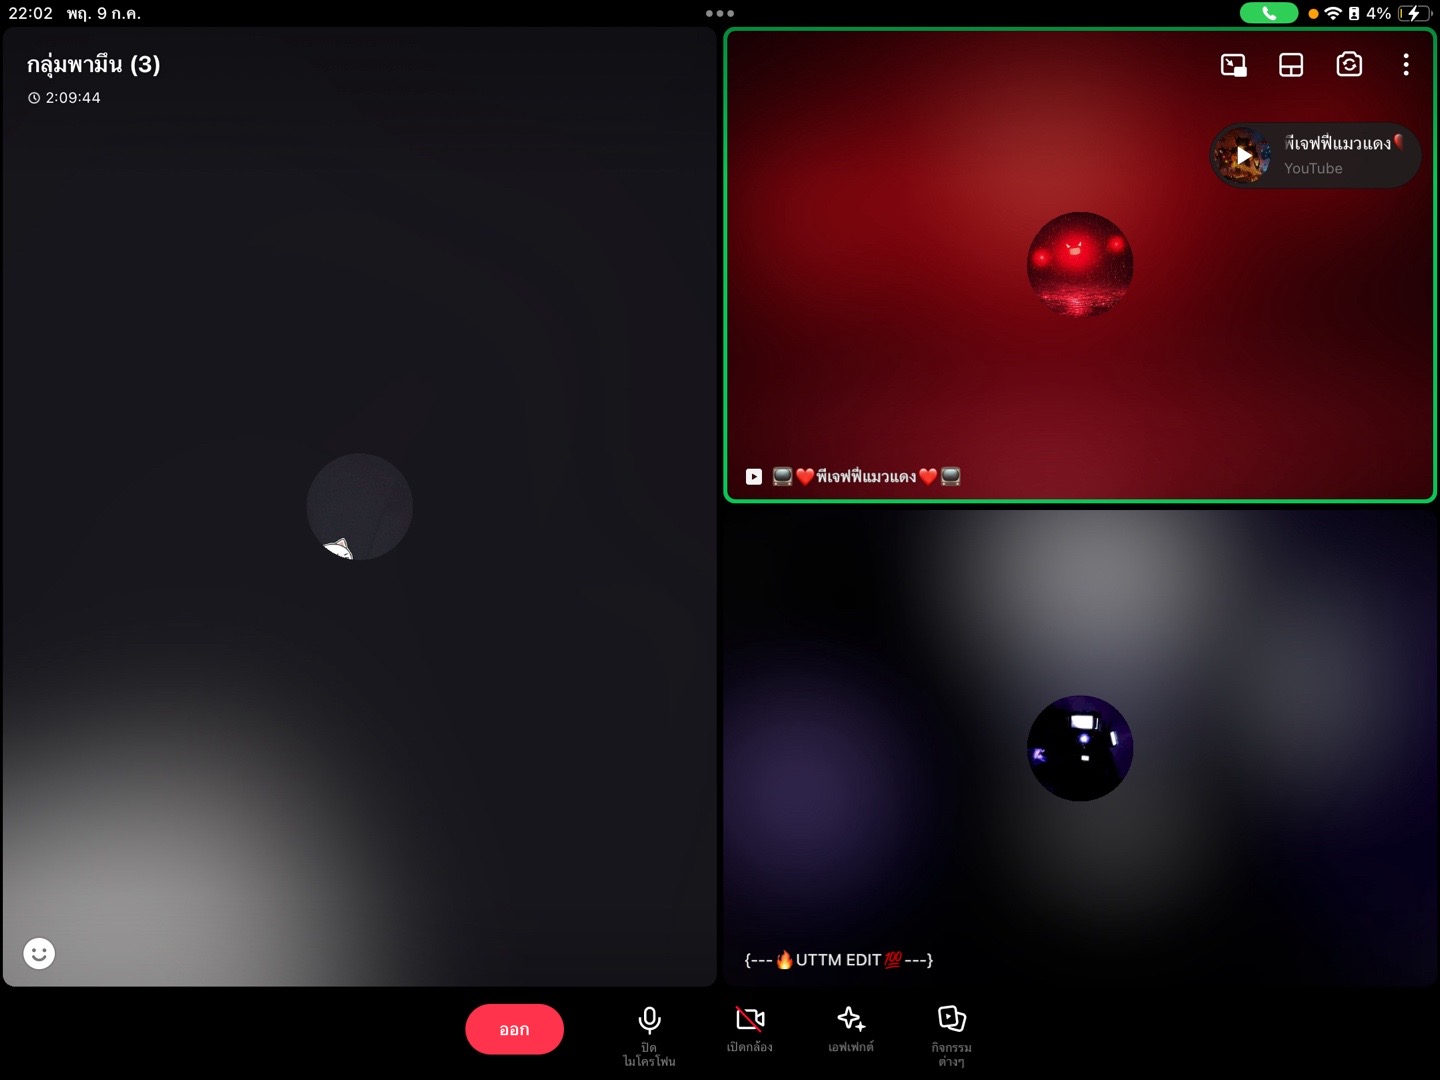This screenshot has width=1440, height=1080.
Task: Open the emoji reaction smiley
Action: [x=39, y=953]
